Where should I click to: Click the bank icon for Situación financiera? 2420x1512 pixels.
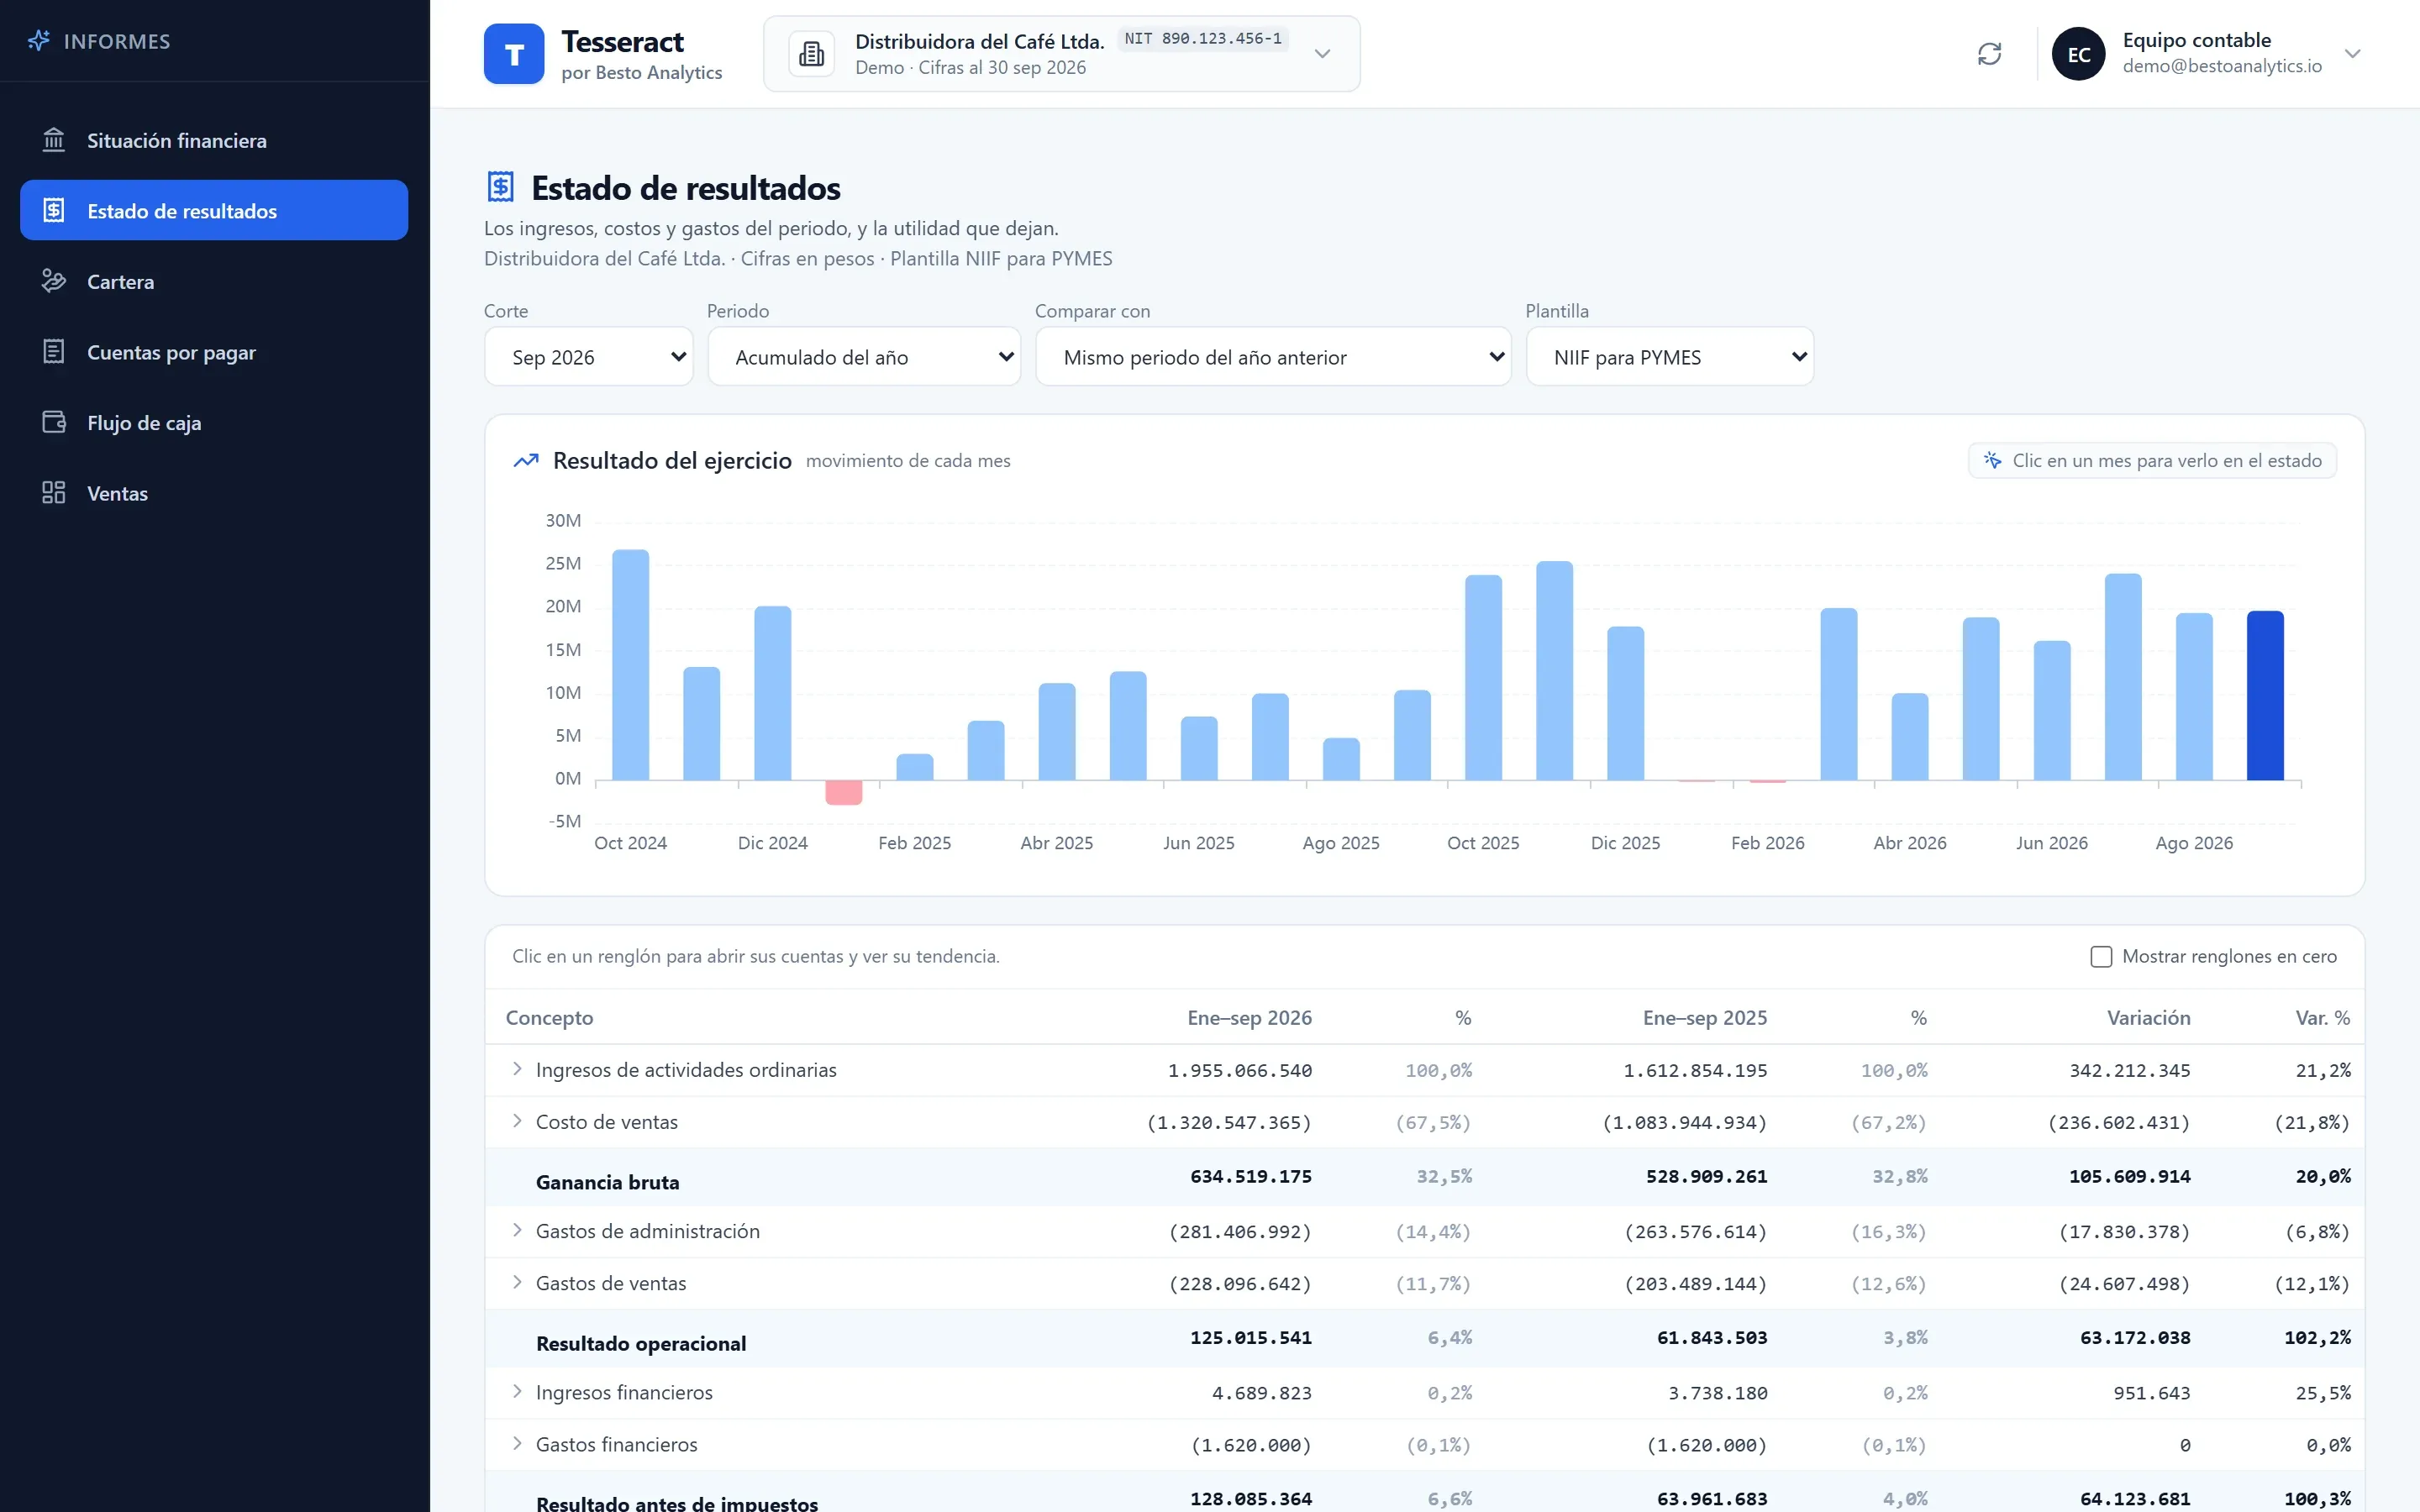(54, 140)
